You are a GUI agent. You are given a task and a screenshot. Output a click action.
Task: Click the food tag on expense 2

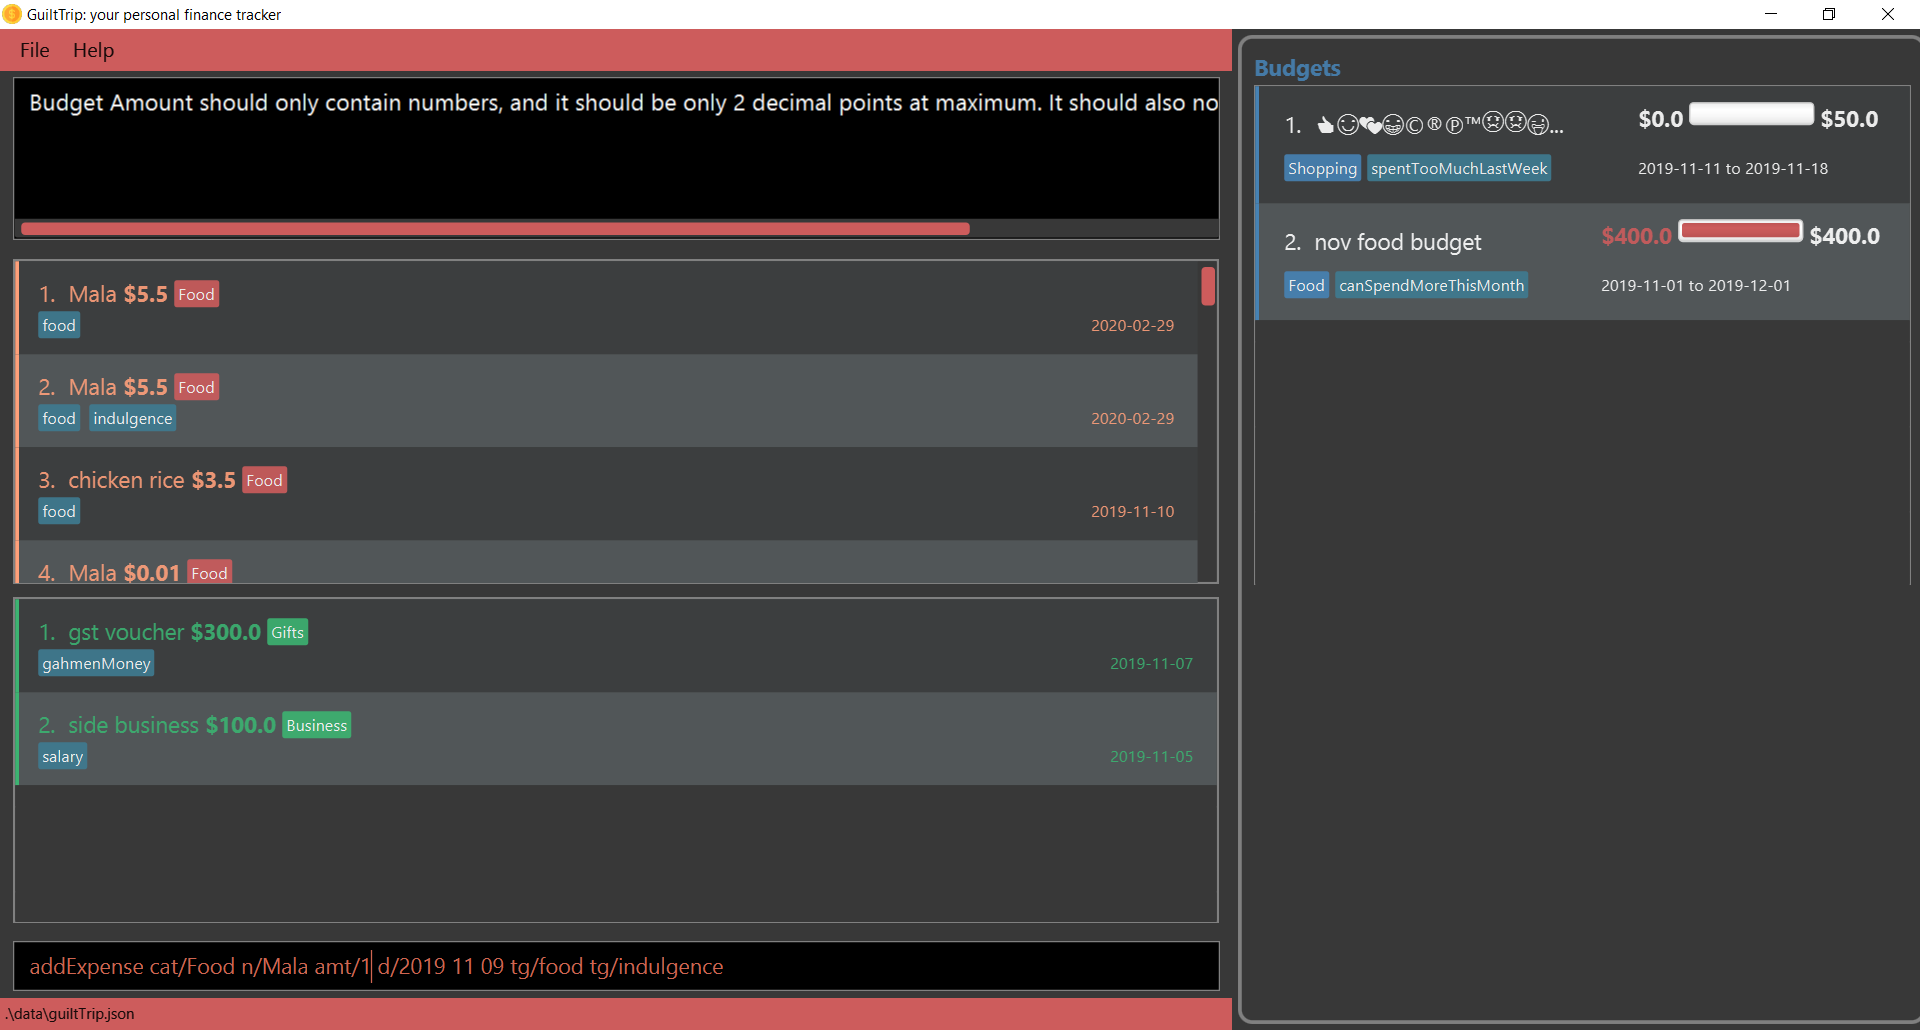click(59, 418)
